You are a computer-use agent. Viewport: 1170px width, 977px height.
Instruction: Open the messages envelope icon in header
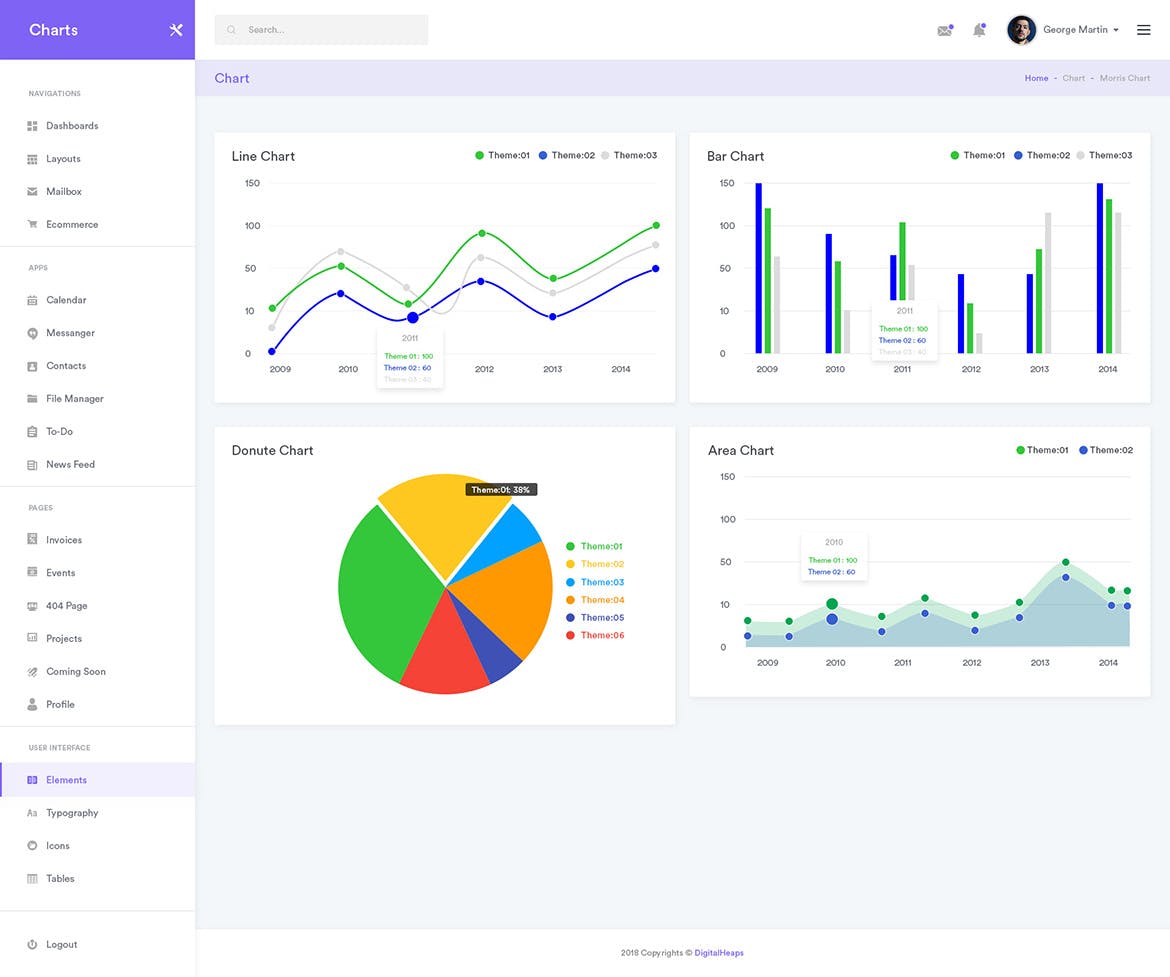[x=944, y=30]
